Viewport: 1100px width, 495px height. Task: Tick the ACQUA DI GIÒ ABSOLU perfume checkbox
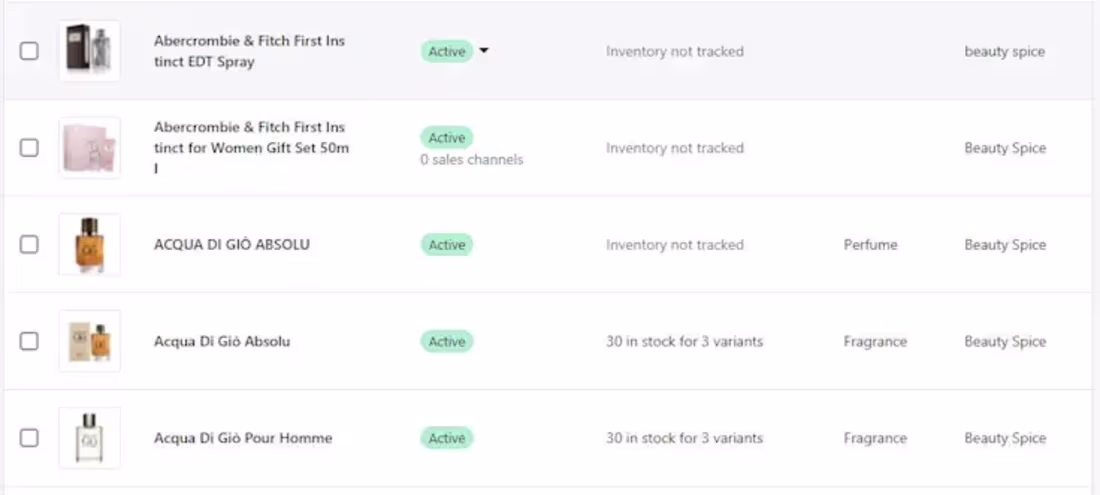click(29, 245)
